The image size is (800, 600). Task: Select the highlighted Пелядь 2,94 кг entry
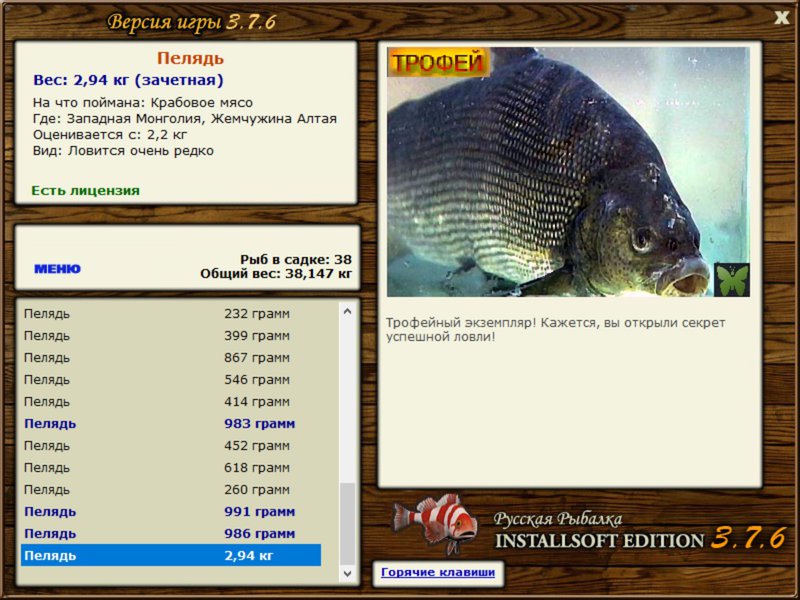click(x=171, y=555)
